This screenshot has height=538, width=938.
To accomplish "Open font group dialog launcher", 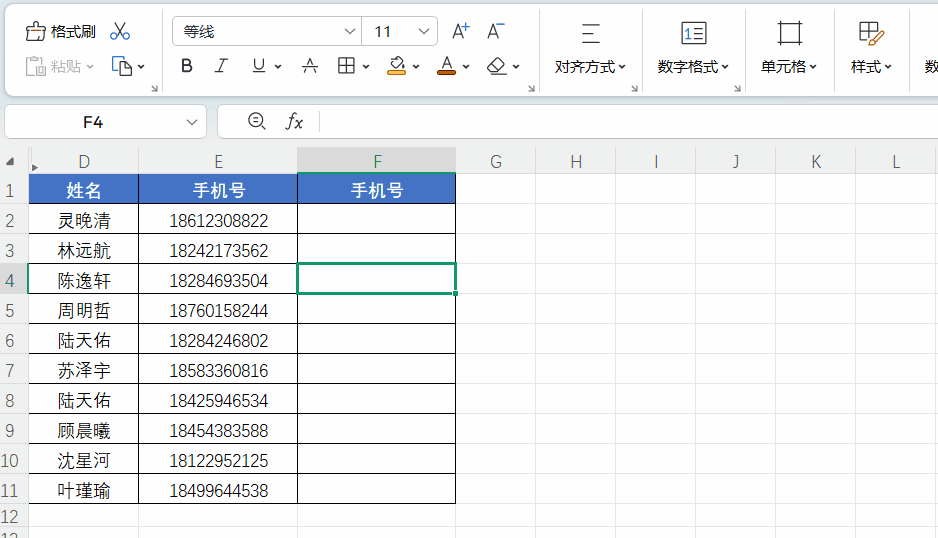I will (532, 89).
